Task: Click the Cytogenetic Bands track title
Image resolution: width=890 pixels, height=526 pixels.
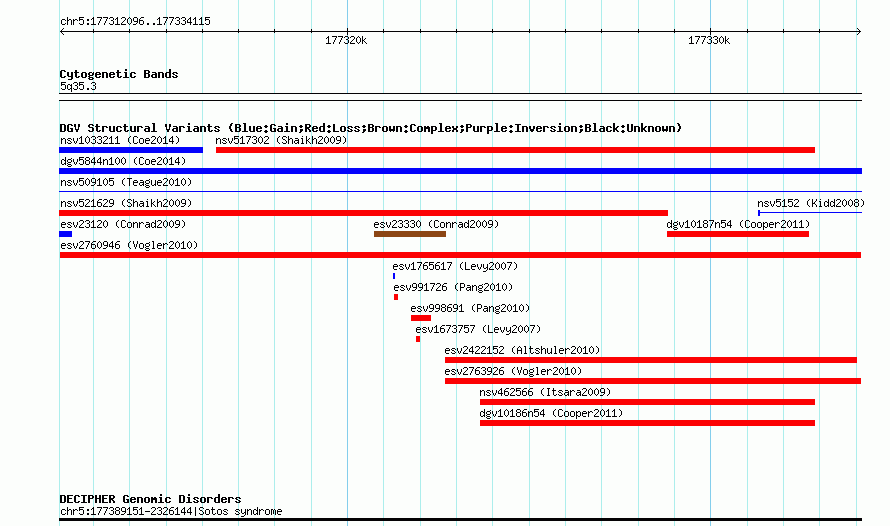Action: coord(119,74)
